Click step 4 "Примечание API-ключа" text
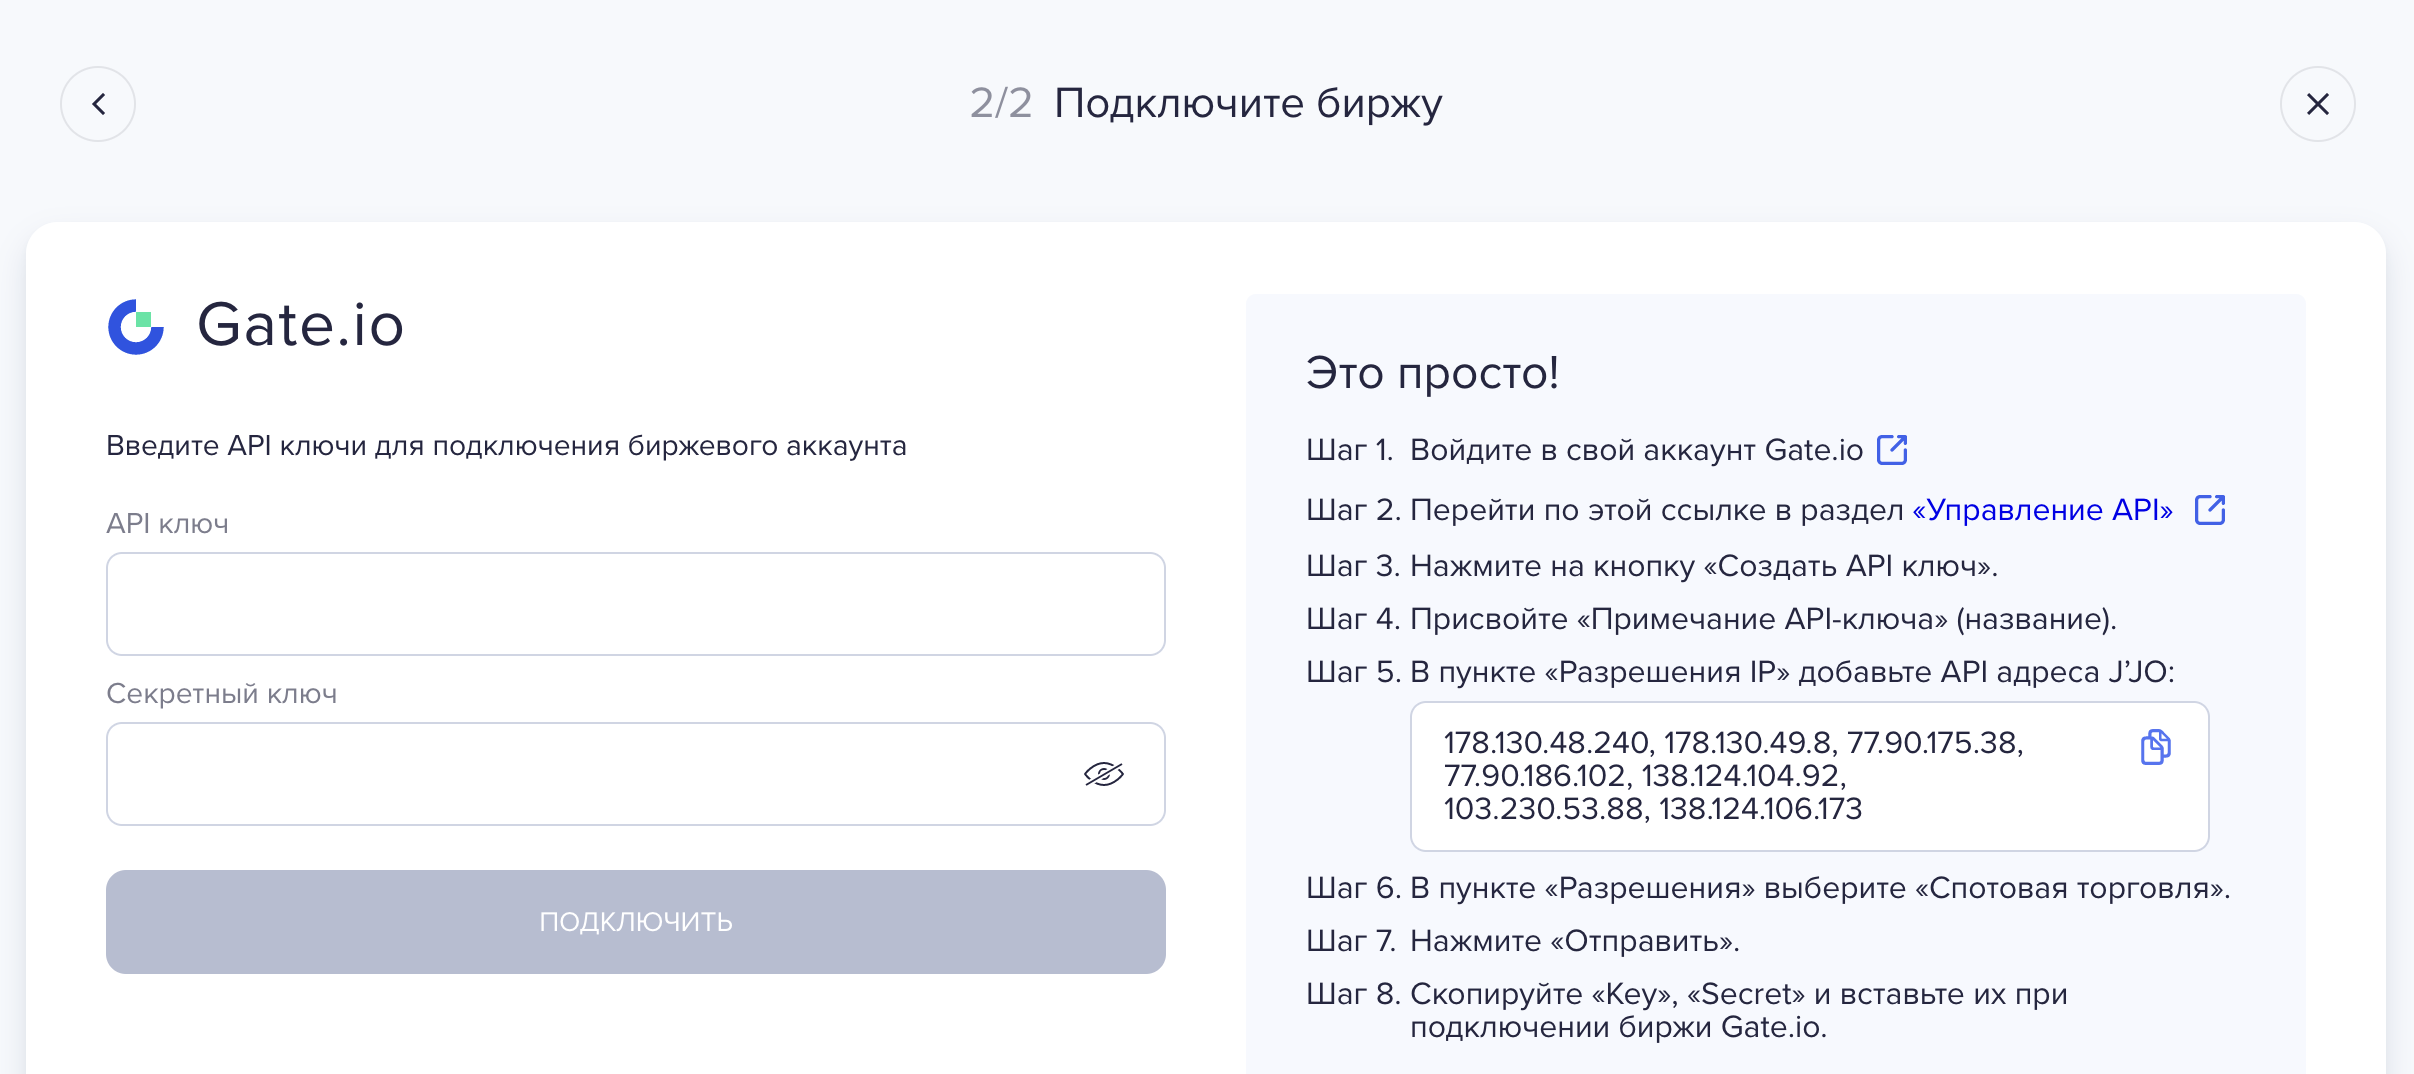This screenshot has width=2414, height=1074. (1762, 619)
